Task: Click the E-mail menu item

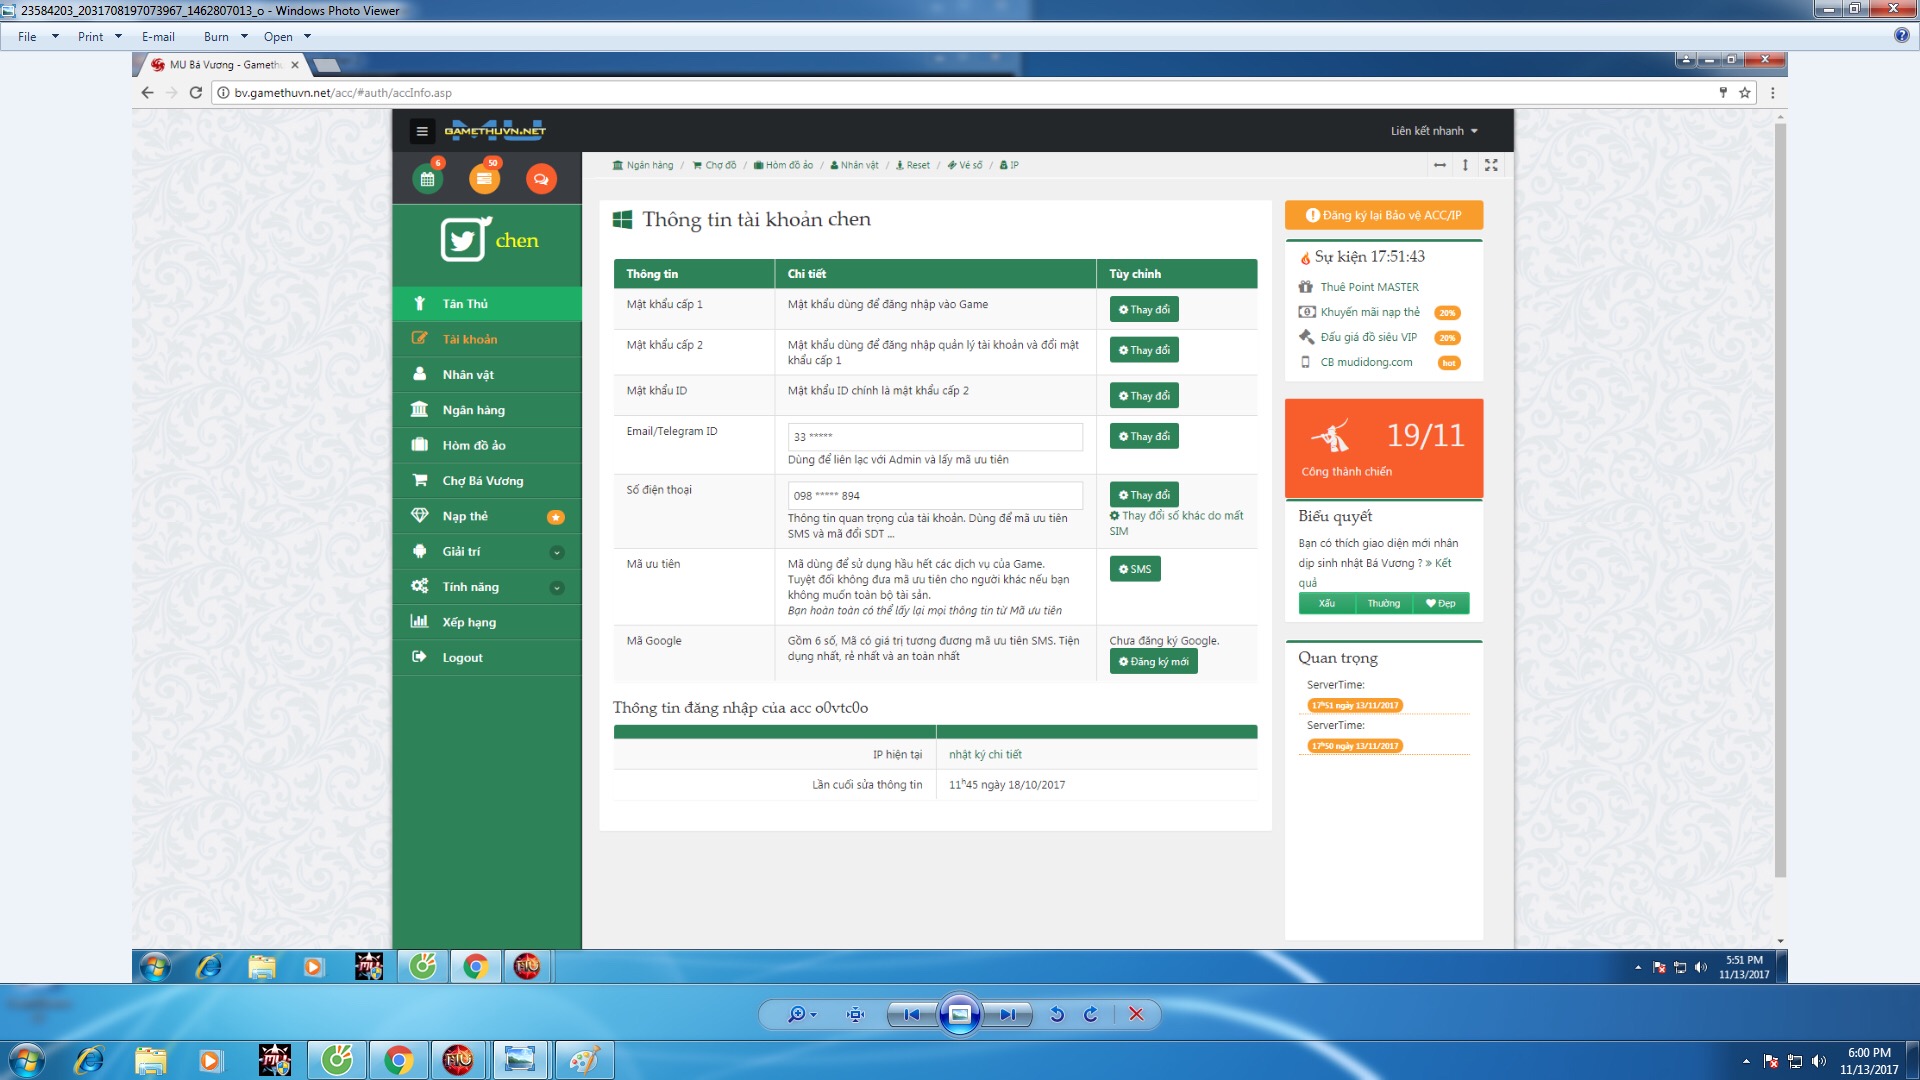Action: (x=158, y=37)
